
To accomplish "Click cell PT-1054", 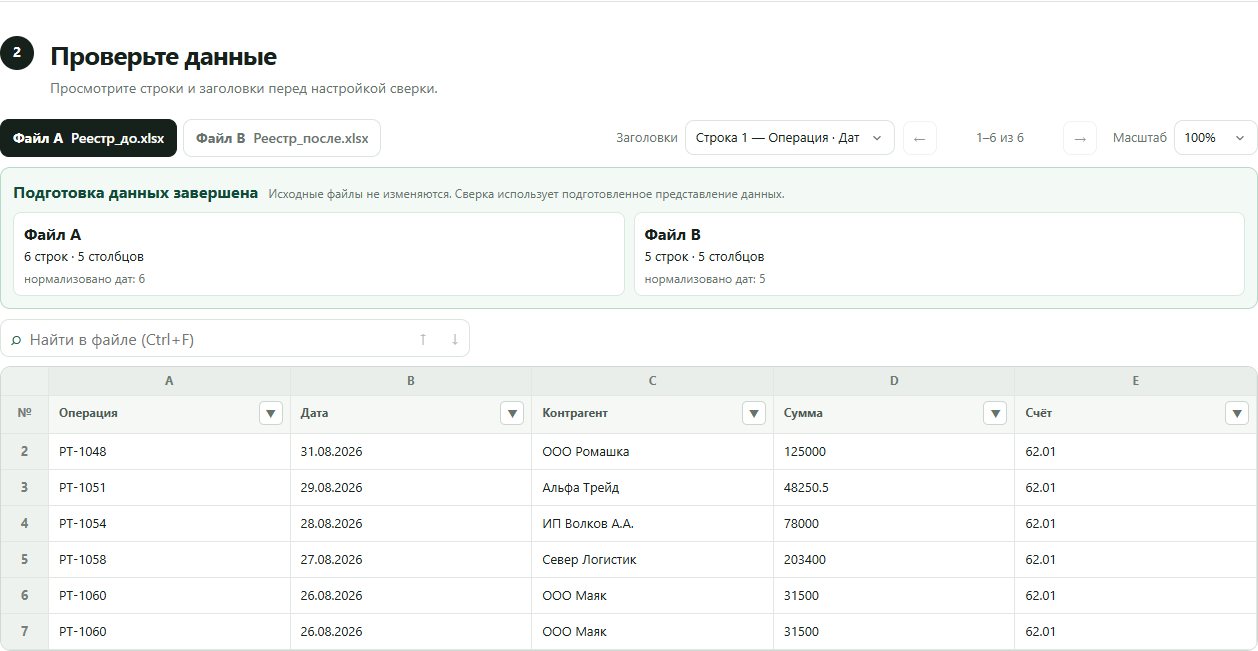I will [169, 523].
